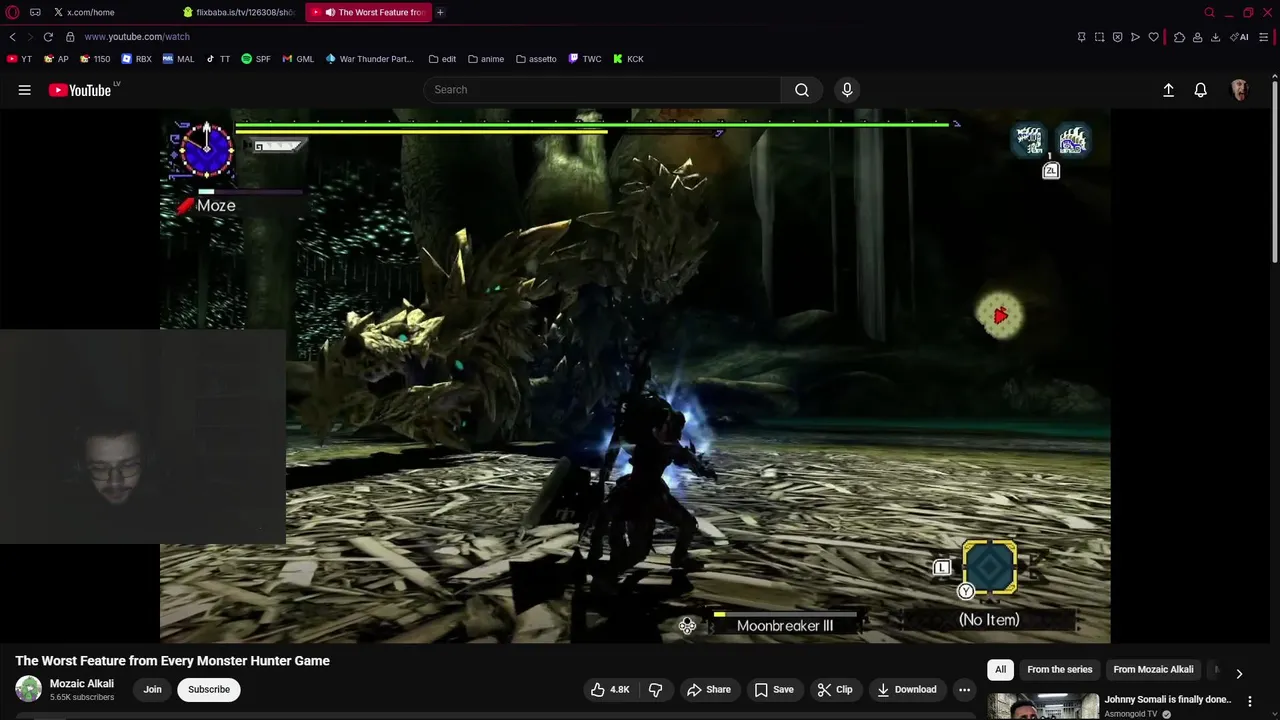Like this video 4.8K

(610, 689)
